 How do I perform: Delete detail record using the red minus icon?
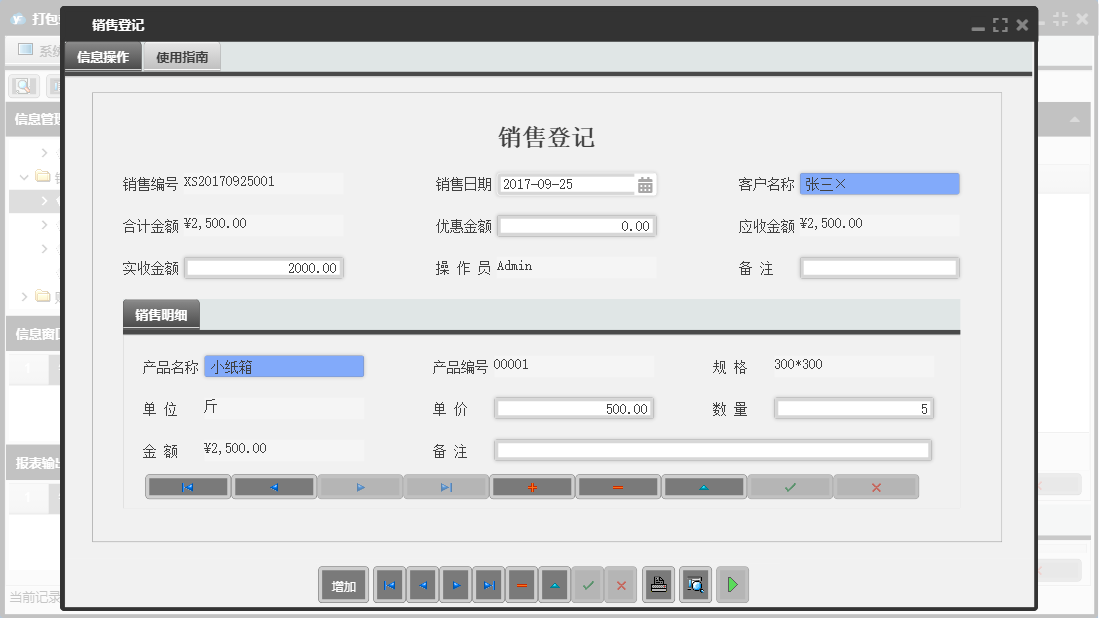618,486
